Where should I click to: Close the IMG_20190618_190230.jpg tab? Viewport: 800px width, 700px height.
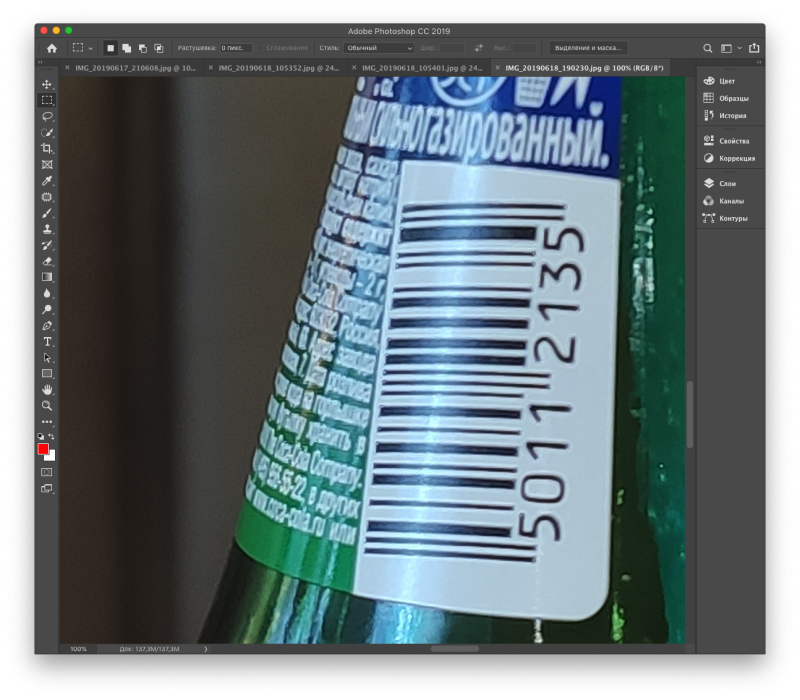click(497, 68)
